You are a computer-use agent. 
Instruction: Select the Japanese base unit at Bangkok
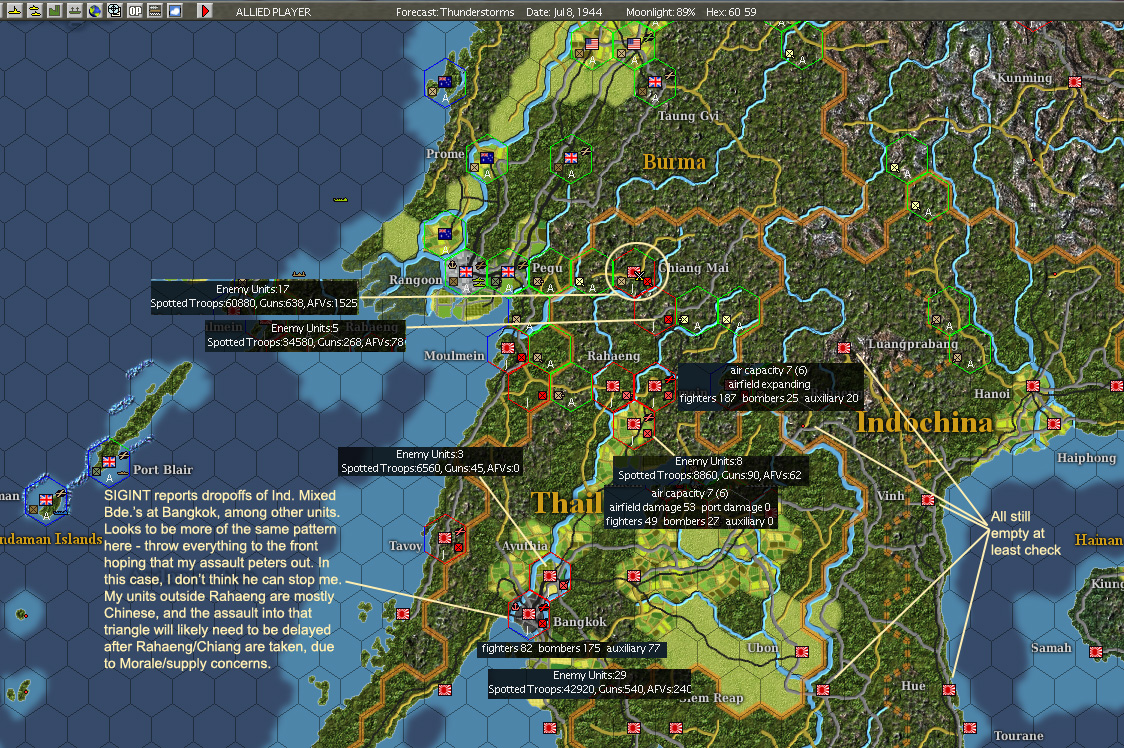[x=529, y=614]
